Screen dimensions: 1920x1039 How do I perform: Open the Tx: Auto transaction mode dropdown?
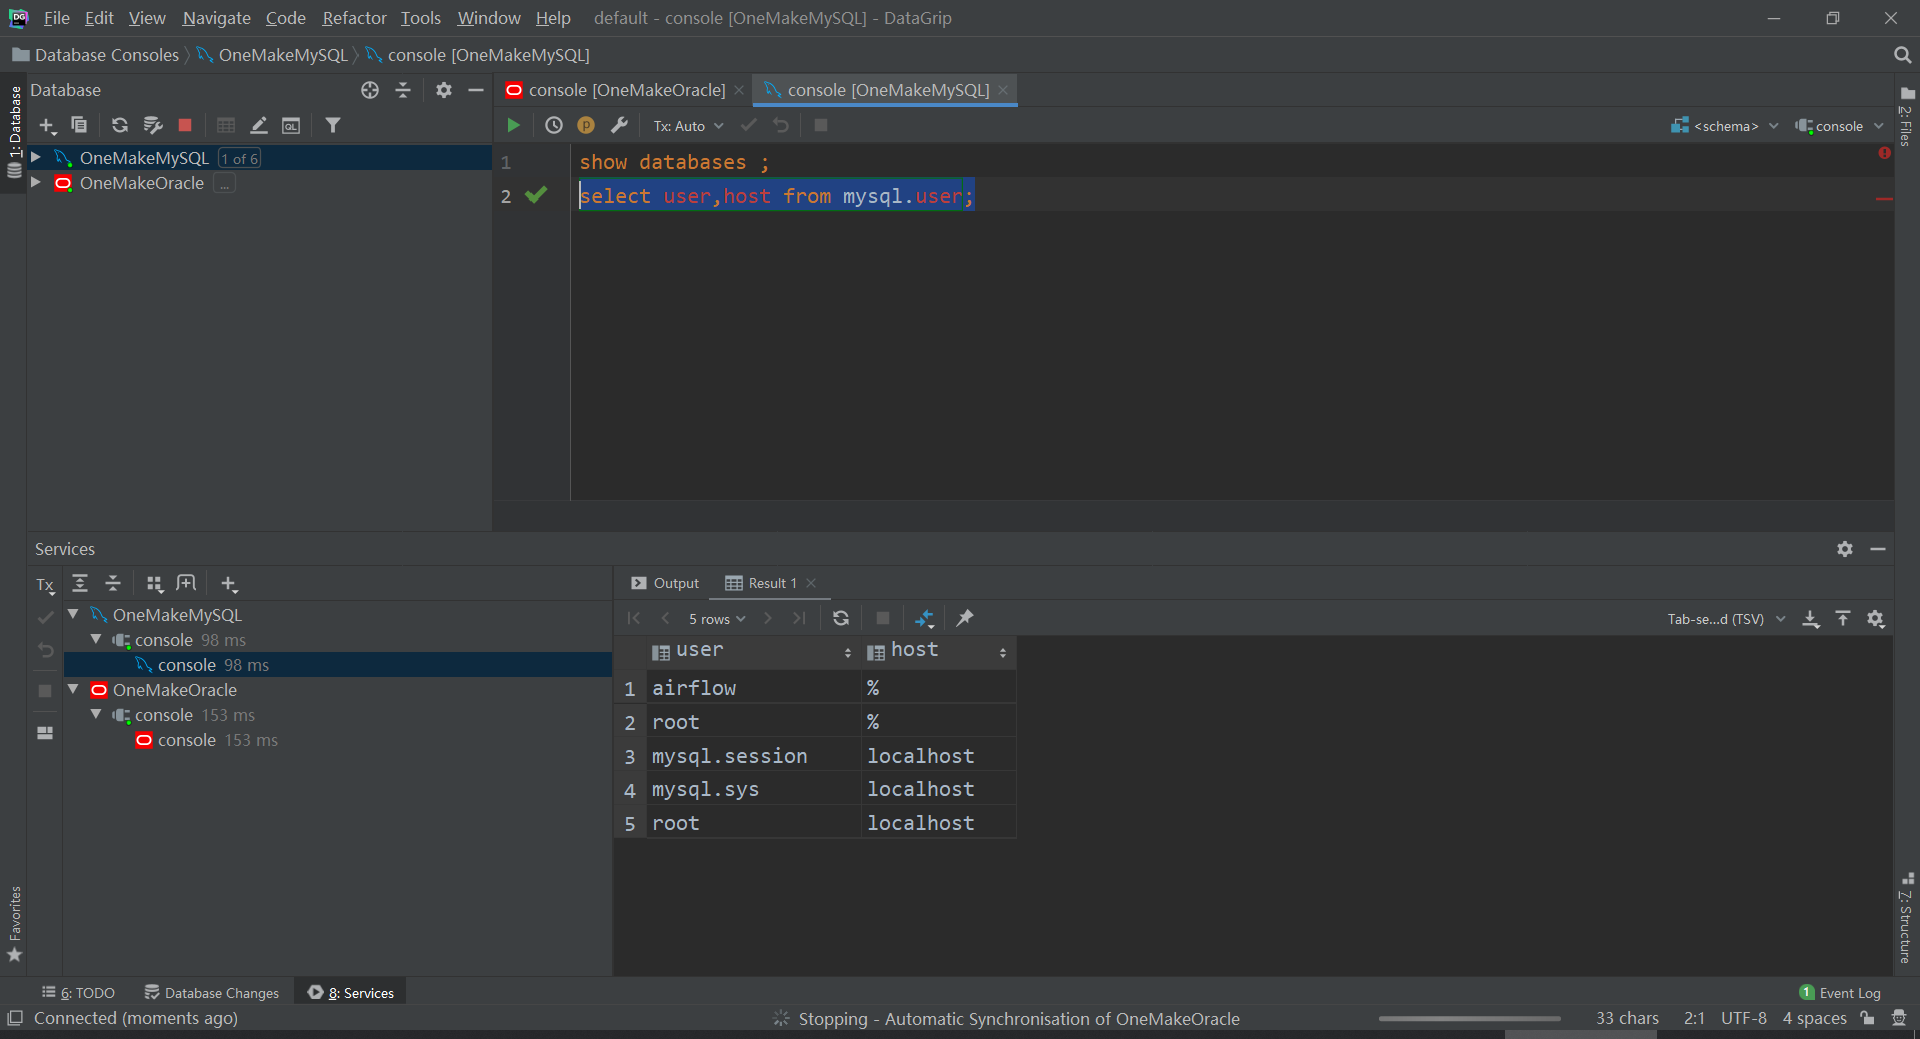pyautogui.click(x=688, y=126)
